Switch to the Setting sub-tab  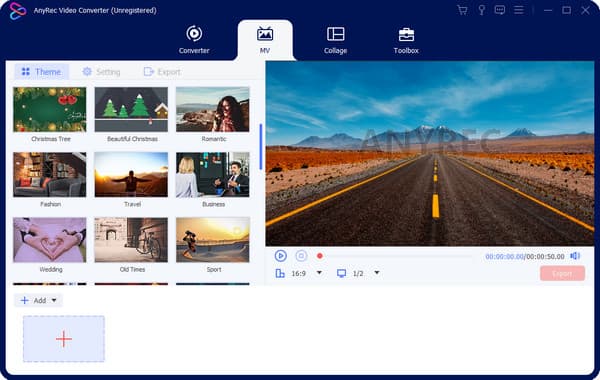102,72
